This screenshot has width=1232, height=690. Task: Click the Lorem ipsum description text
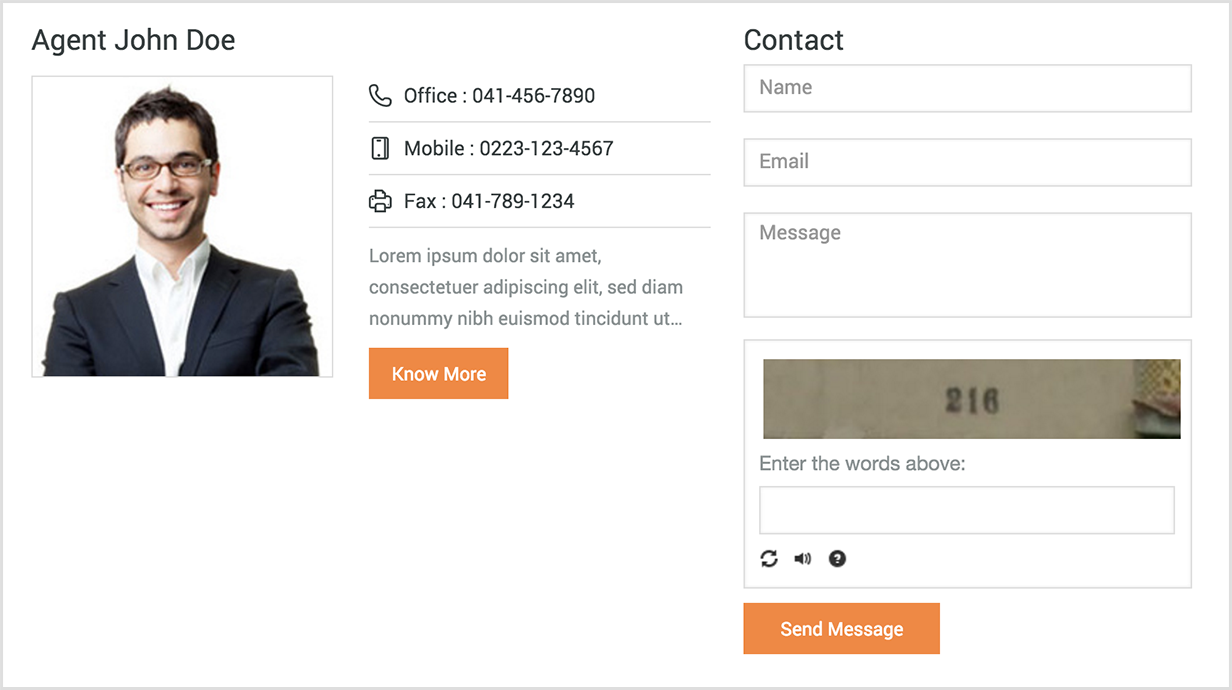tap(526, 287)
